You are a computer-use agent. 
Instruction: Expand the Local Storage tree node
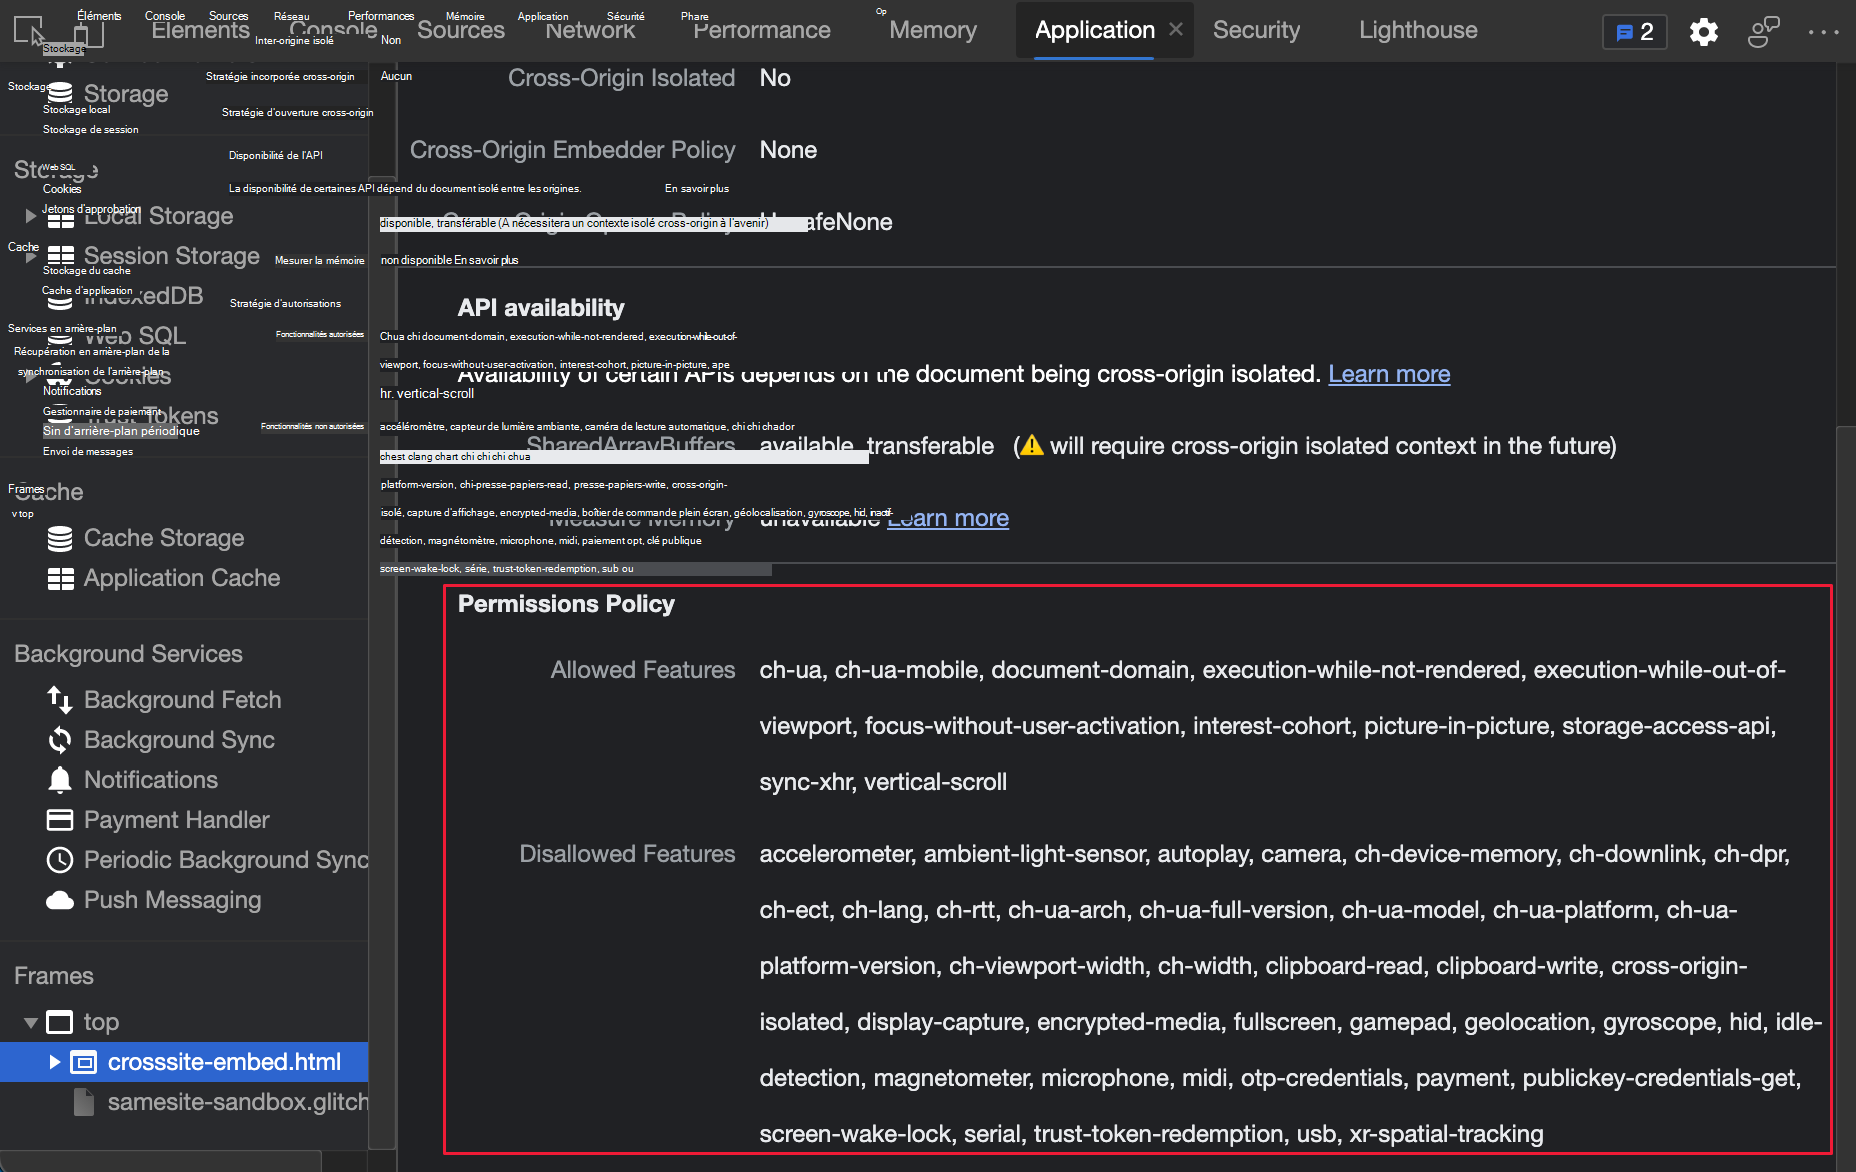31,216
